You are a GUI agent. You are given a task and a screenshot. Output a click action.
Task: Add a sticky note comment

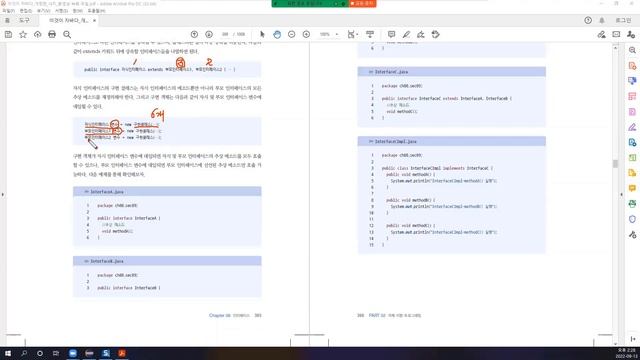[x=391, y=35]
